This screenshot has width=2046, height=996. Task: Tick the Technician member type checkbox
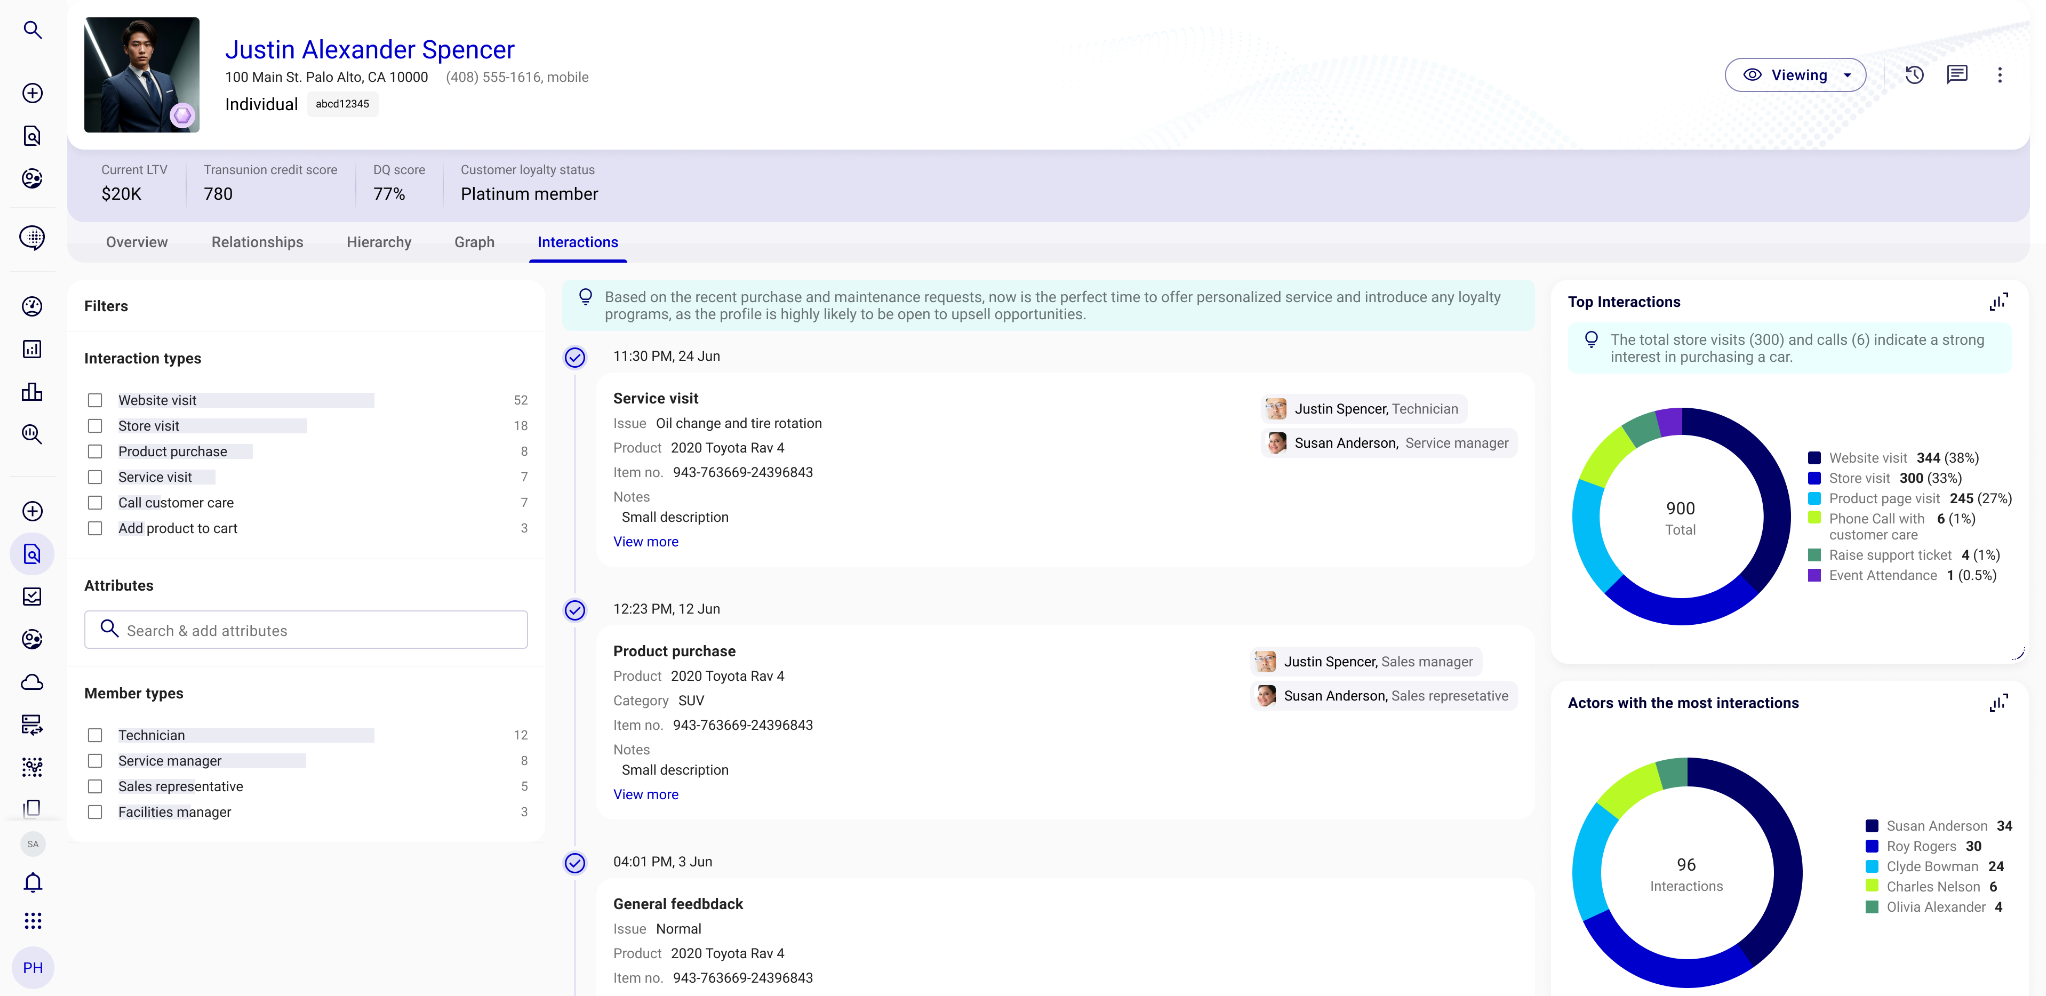[95, 735]
